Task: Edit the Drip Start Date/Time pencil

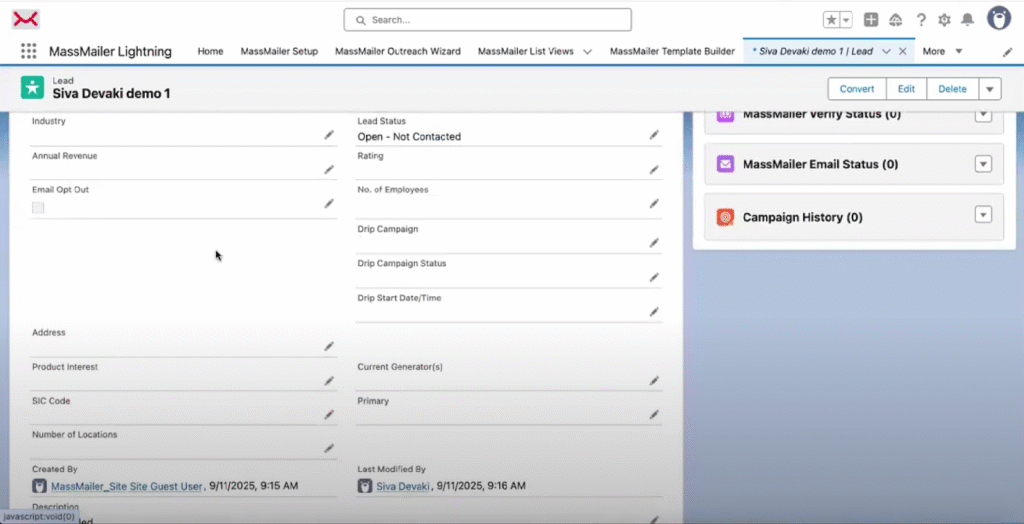Action: [654, 312]
